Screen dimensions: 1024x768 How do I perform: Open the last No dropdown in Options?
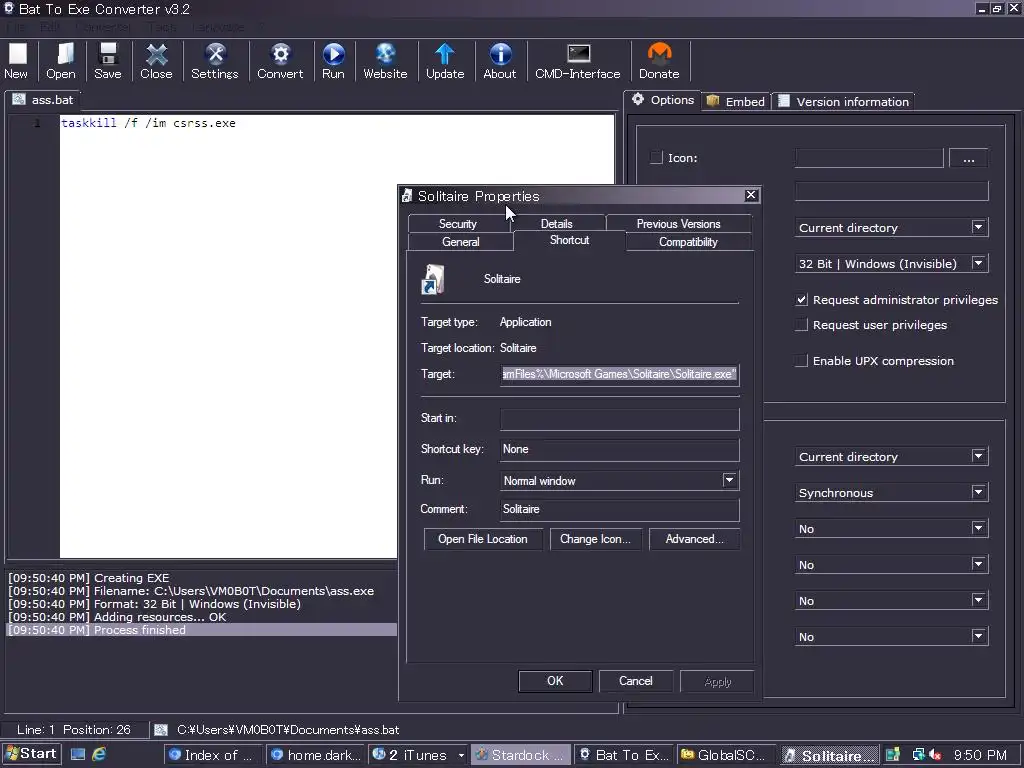pyautogui.click(x=978, y=635)
